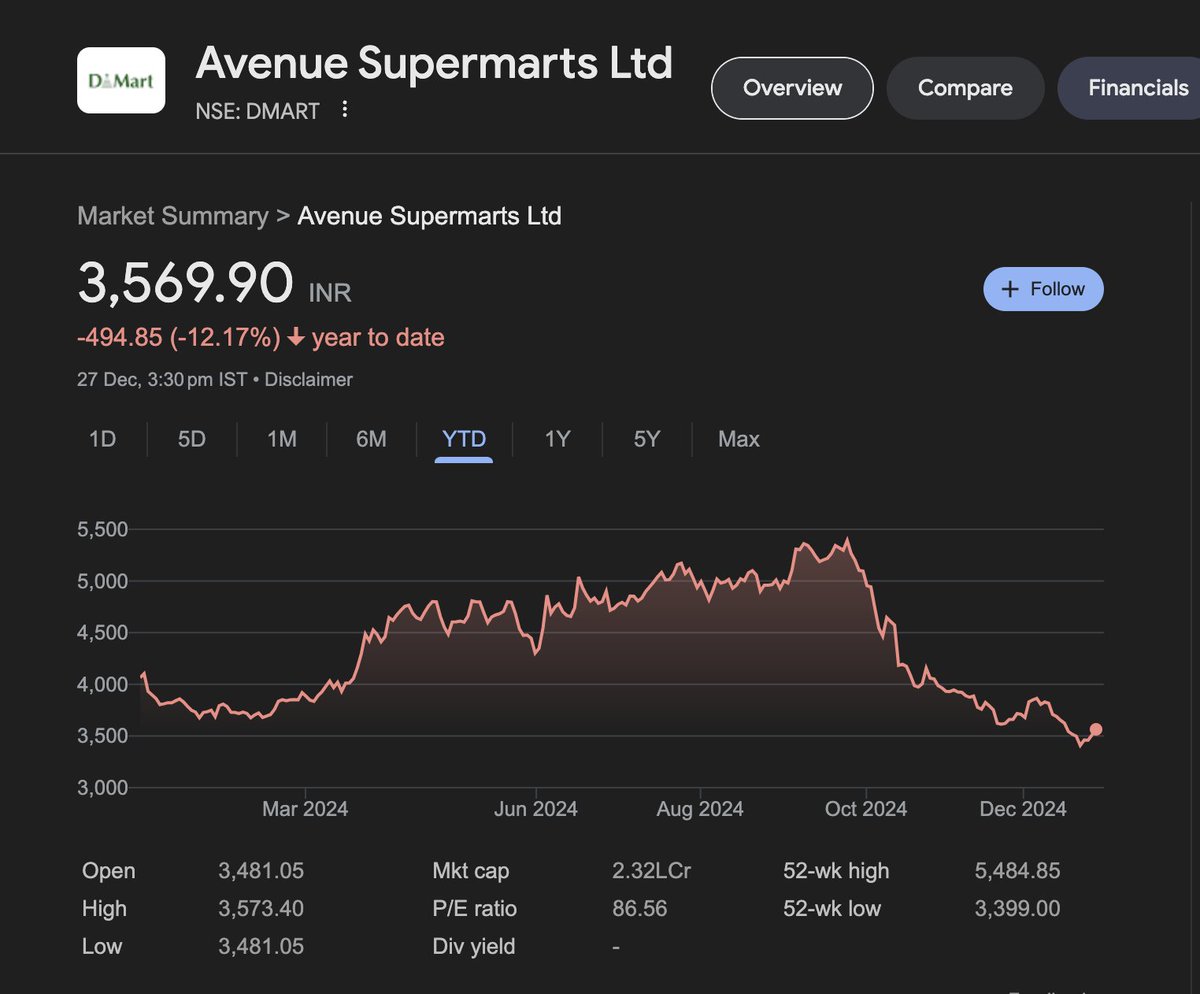Switch chart to 6M range
The height and width of the screenshot is (994, 1200).
click(x=371, y=439)
